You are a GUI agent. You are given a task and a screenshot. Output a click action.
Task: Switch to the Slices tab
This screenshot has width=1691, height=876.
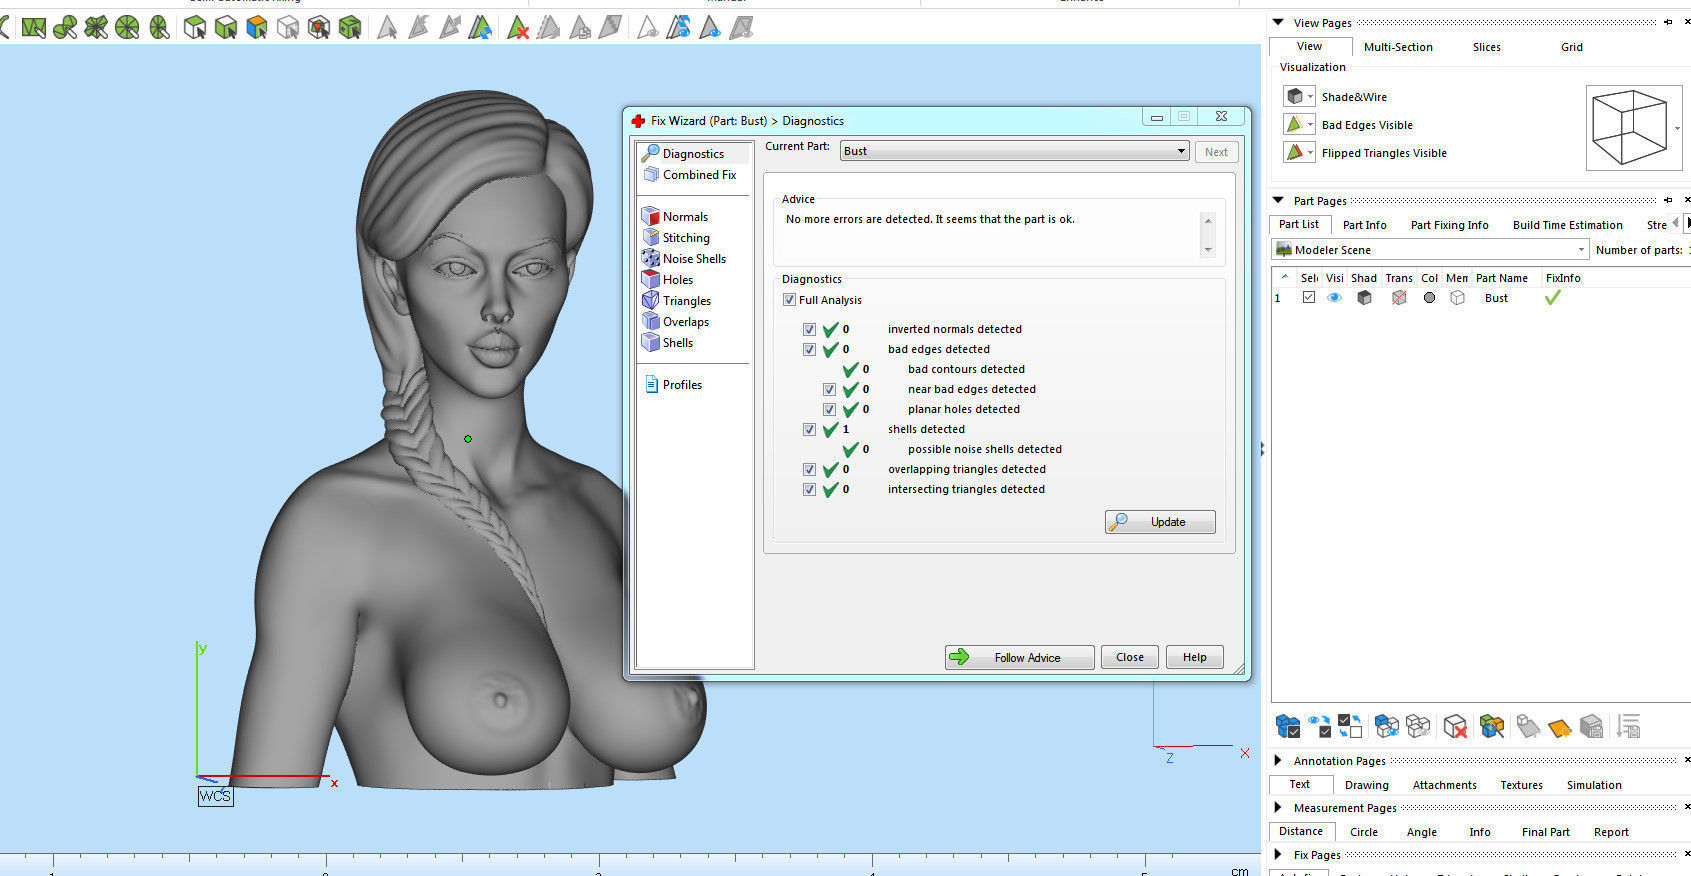tap(1486, 47)
